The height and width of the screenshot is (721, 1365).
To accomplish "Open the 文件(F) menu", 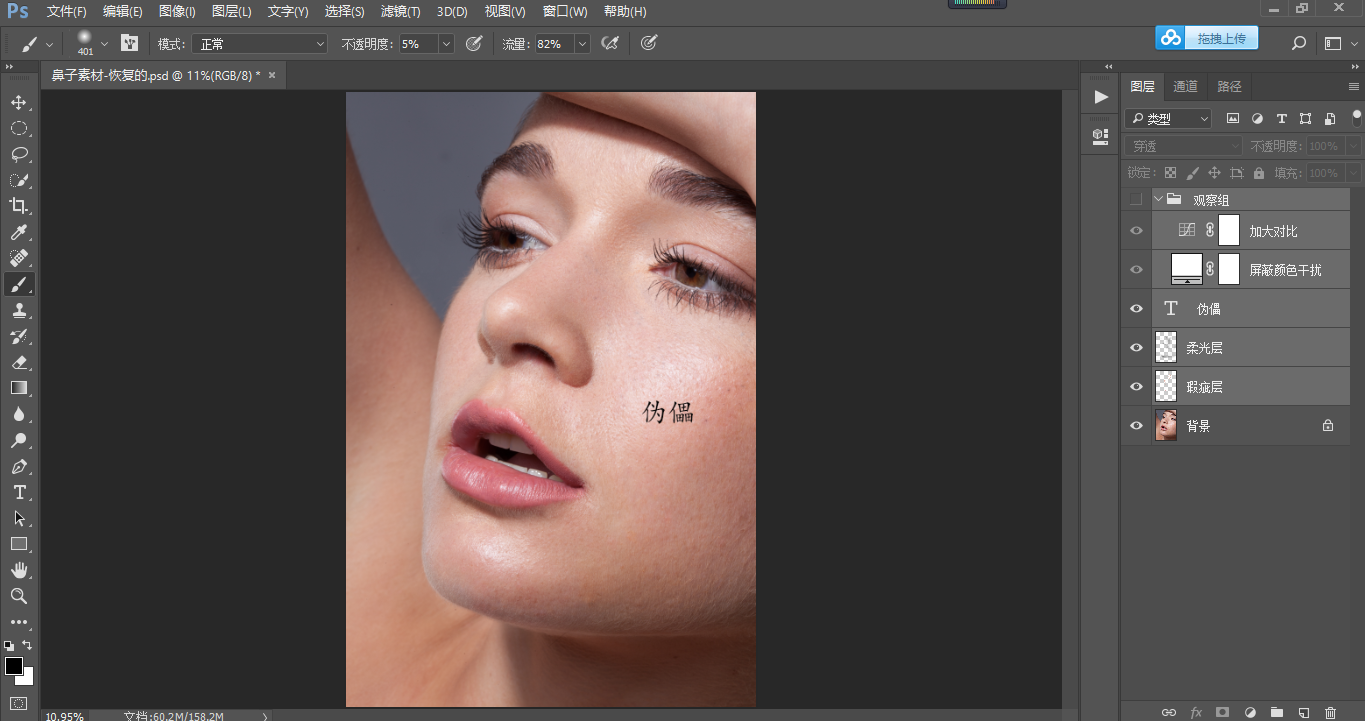I will point(67,12).
